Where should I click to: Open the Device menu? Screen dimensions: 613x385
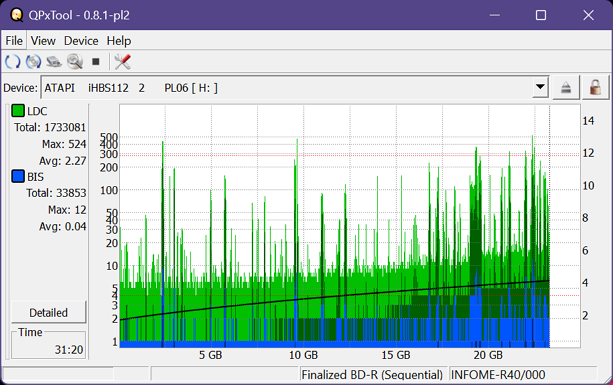[81, 41]
